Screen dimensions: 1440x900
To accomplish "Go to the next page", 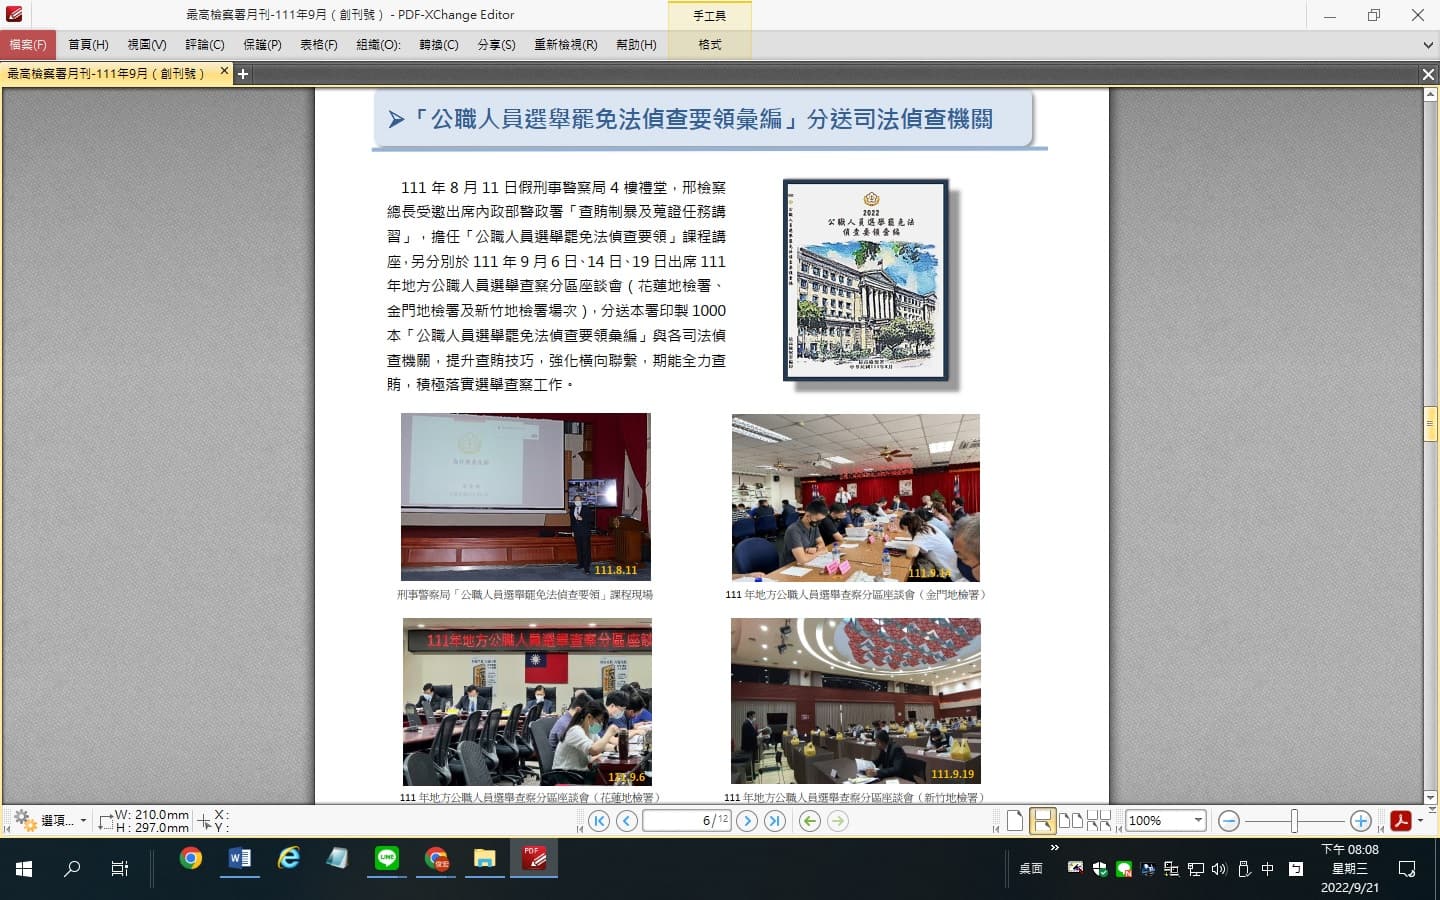I will coord(747,821).
